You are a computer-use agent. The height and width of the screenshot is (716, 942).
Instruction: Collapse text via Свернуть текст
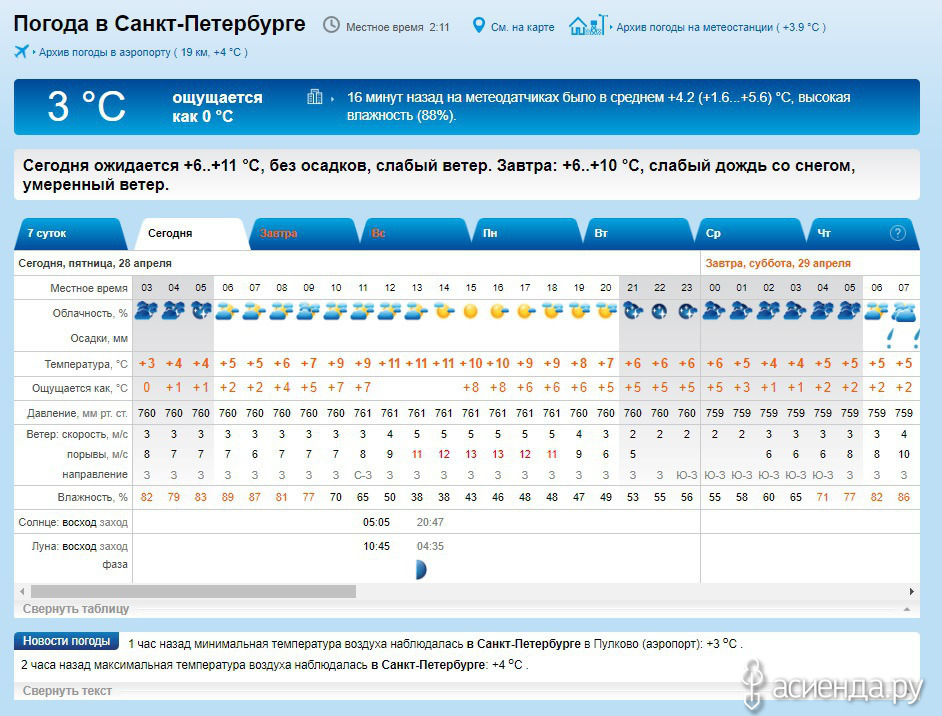(67, 691)
